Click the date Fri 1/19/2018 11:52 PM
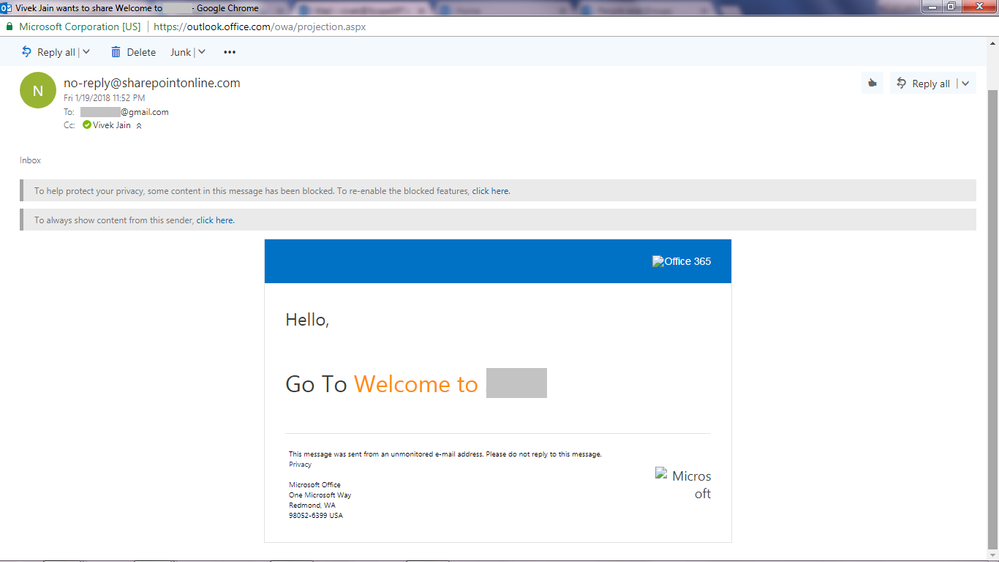The image size is (999, 562). [104, 97]
